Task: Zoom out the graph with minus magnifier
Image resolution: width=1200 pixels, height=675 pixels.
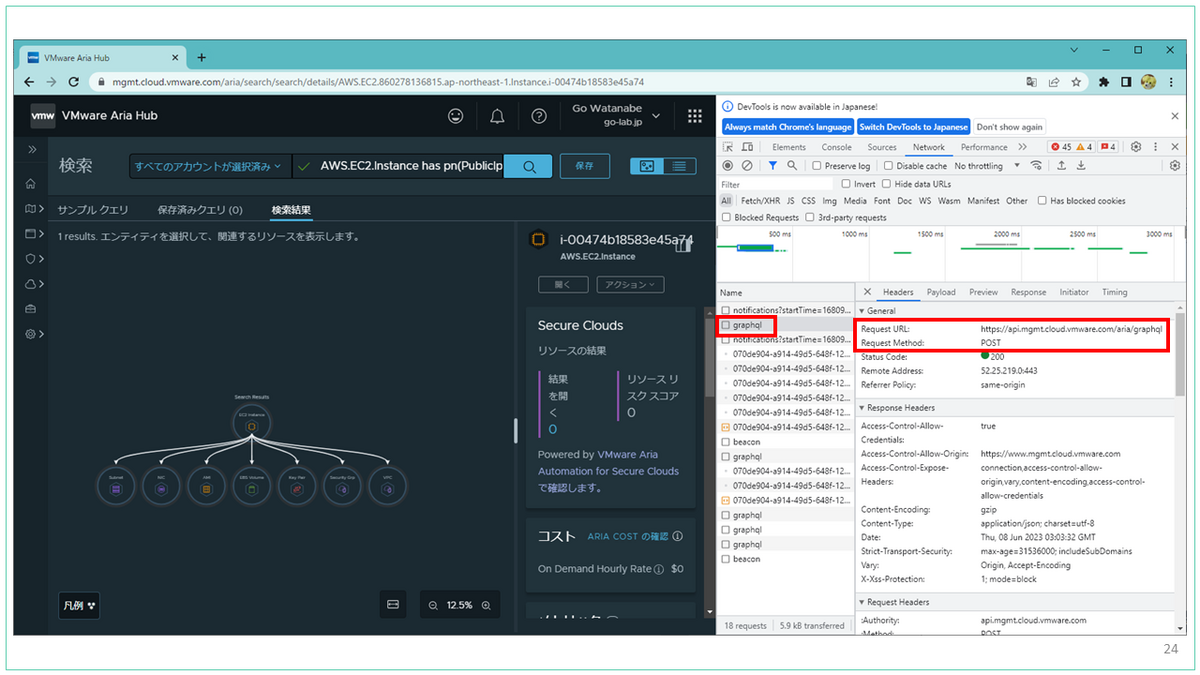Action: point(433,605)
